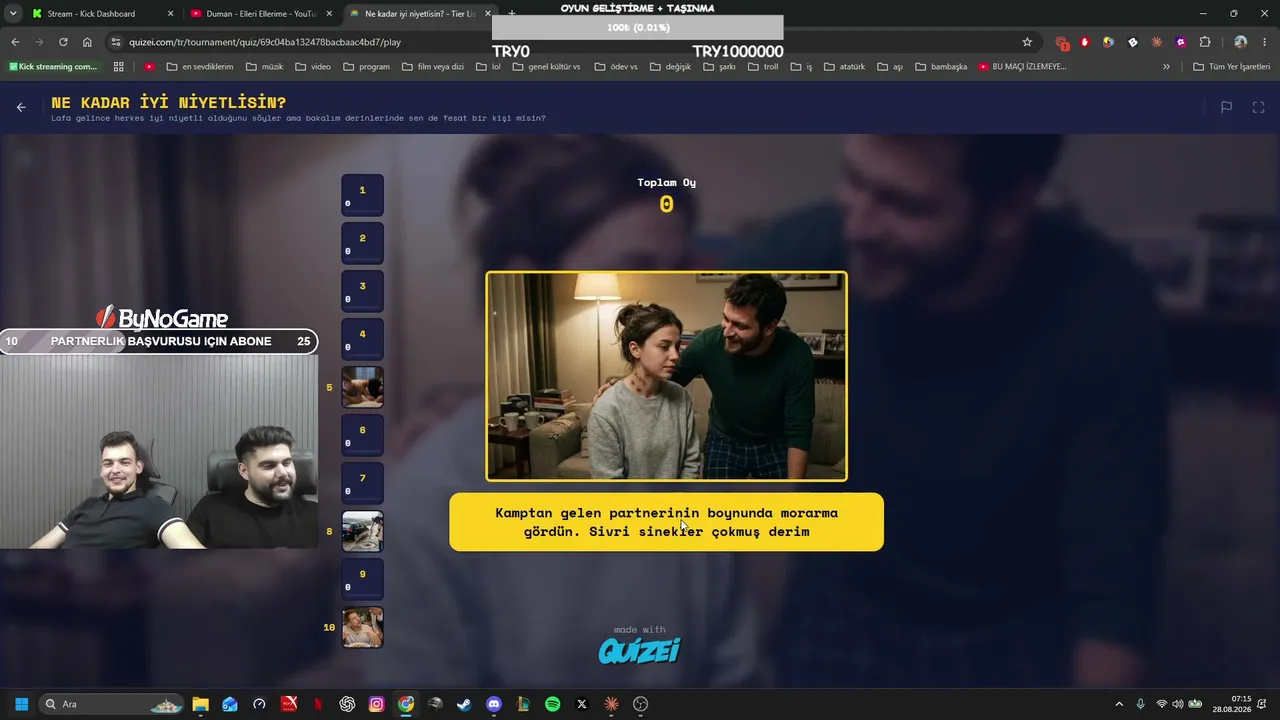Open the Windows Start menu
This screenshot has height=720, width=1280.
tap(21, 704)
